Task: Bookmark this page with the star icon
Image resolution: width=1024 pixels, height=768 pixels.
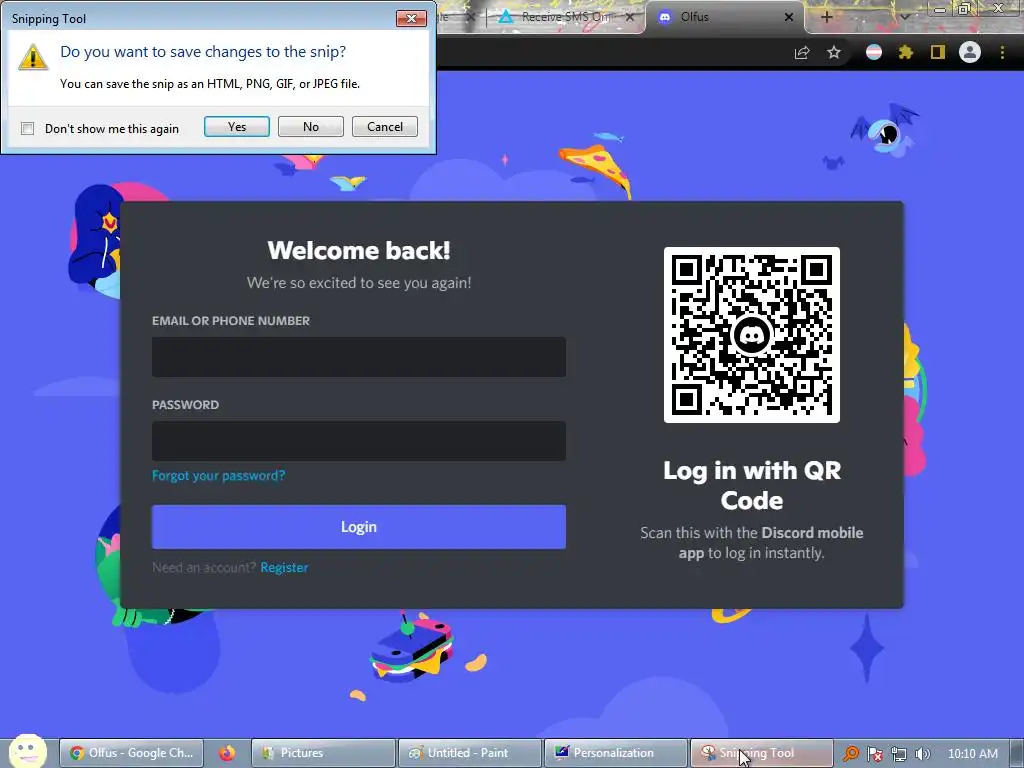Action: [x=834, y=52]
